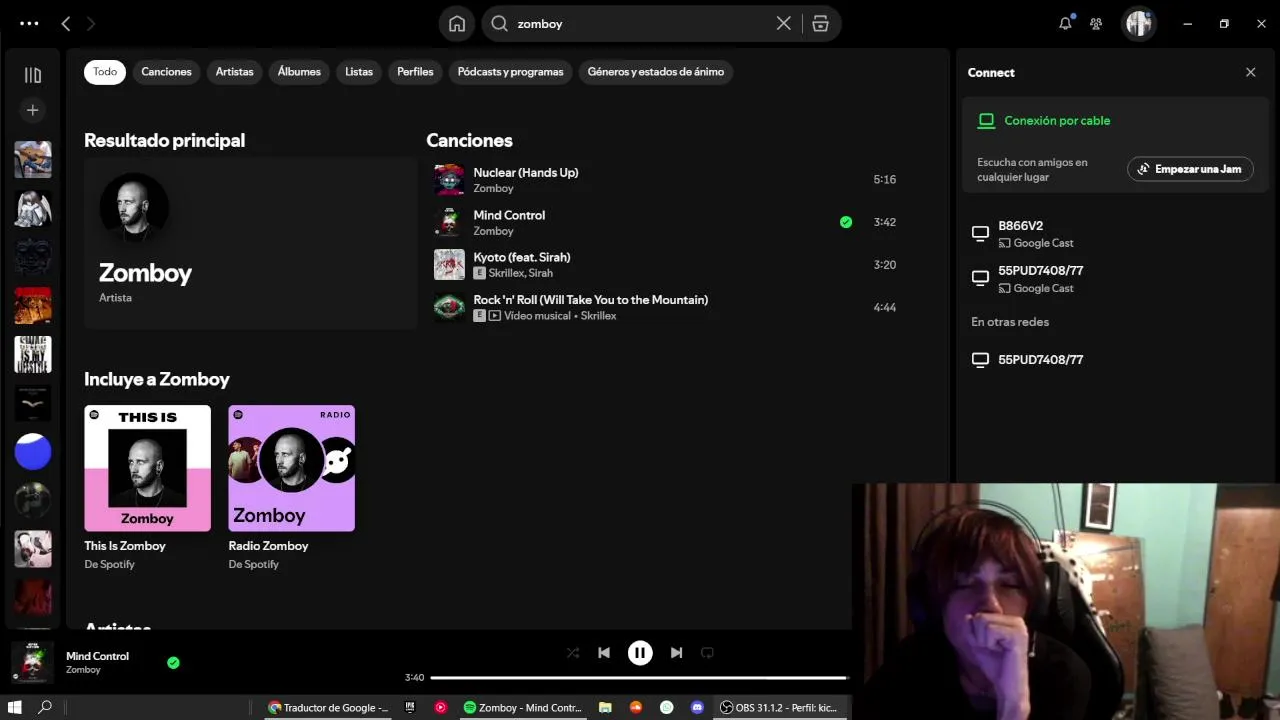Open the Friend Activity icon
This screenshot has width=1280, height=720.
(1096, 24)
